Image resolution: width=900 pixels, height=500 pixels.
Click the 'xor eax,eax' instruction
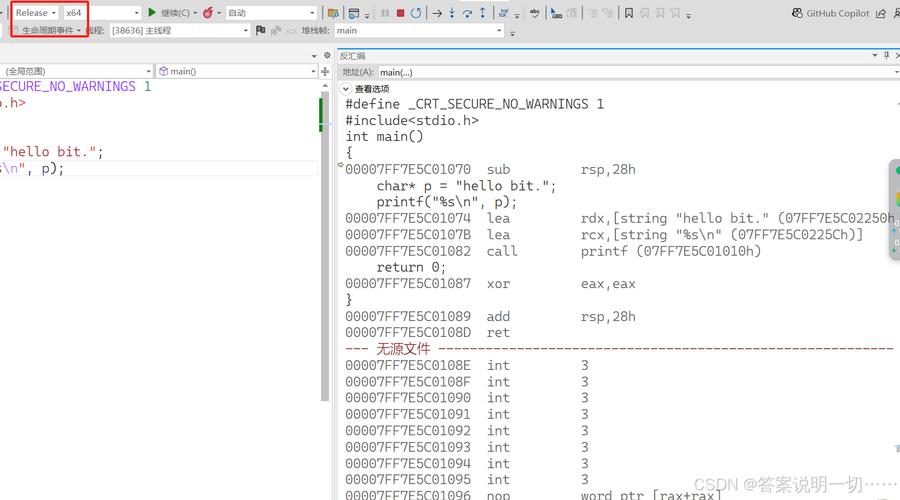click(x=490, y=284)
